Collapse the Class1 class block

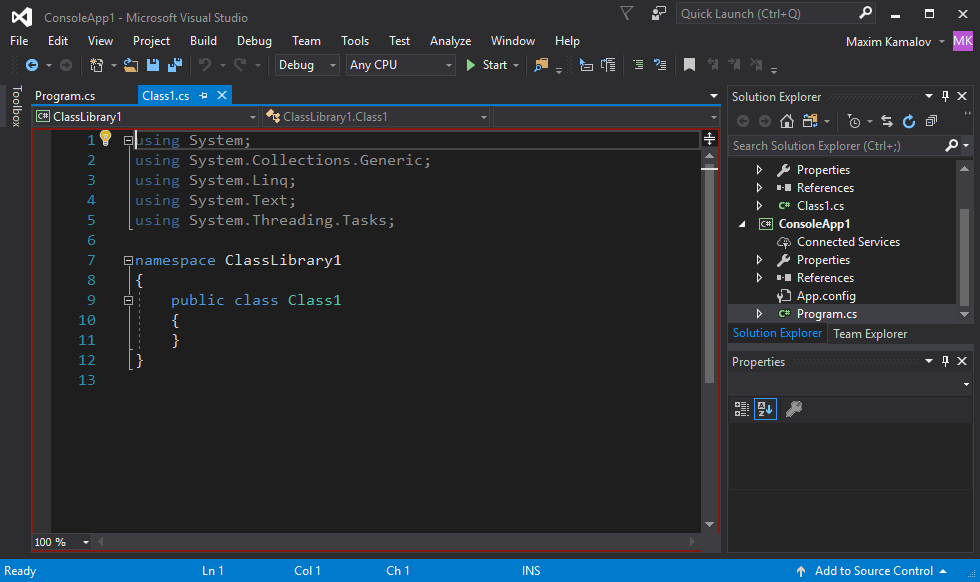128,300
